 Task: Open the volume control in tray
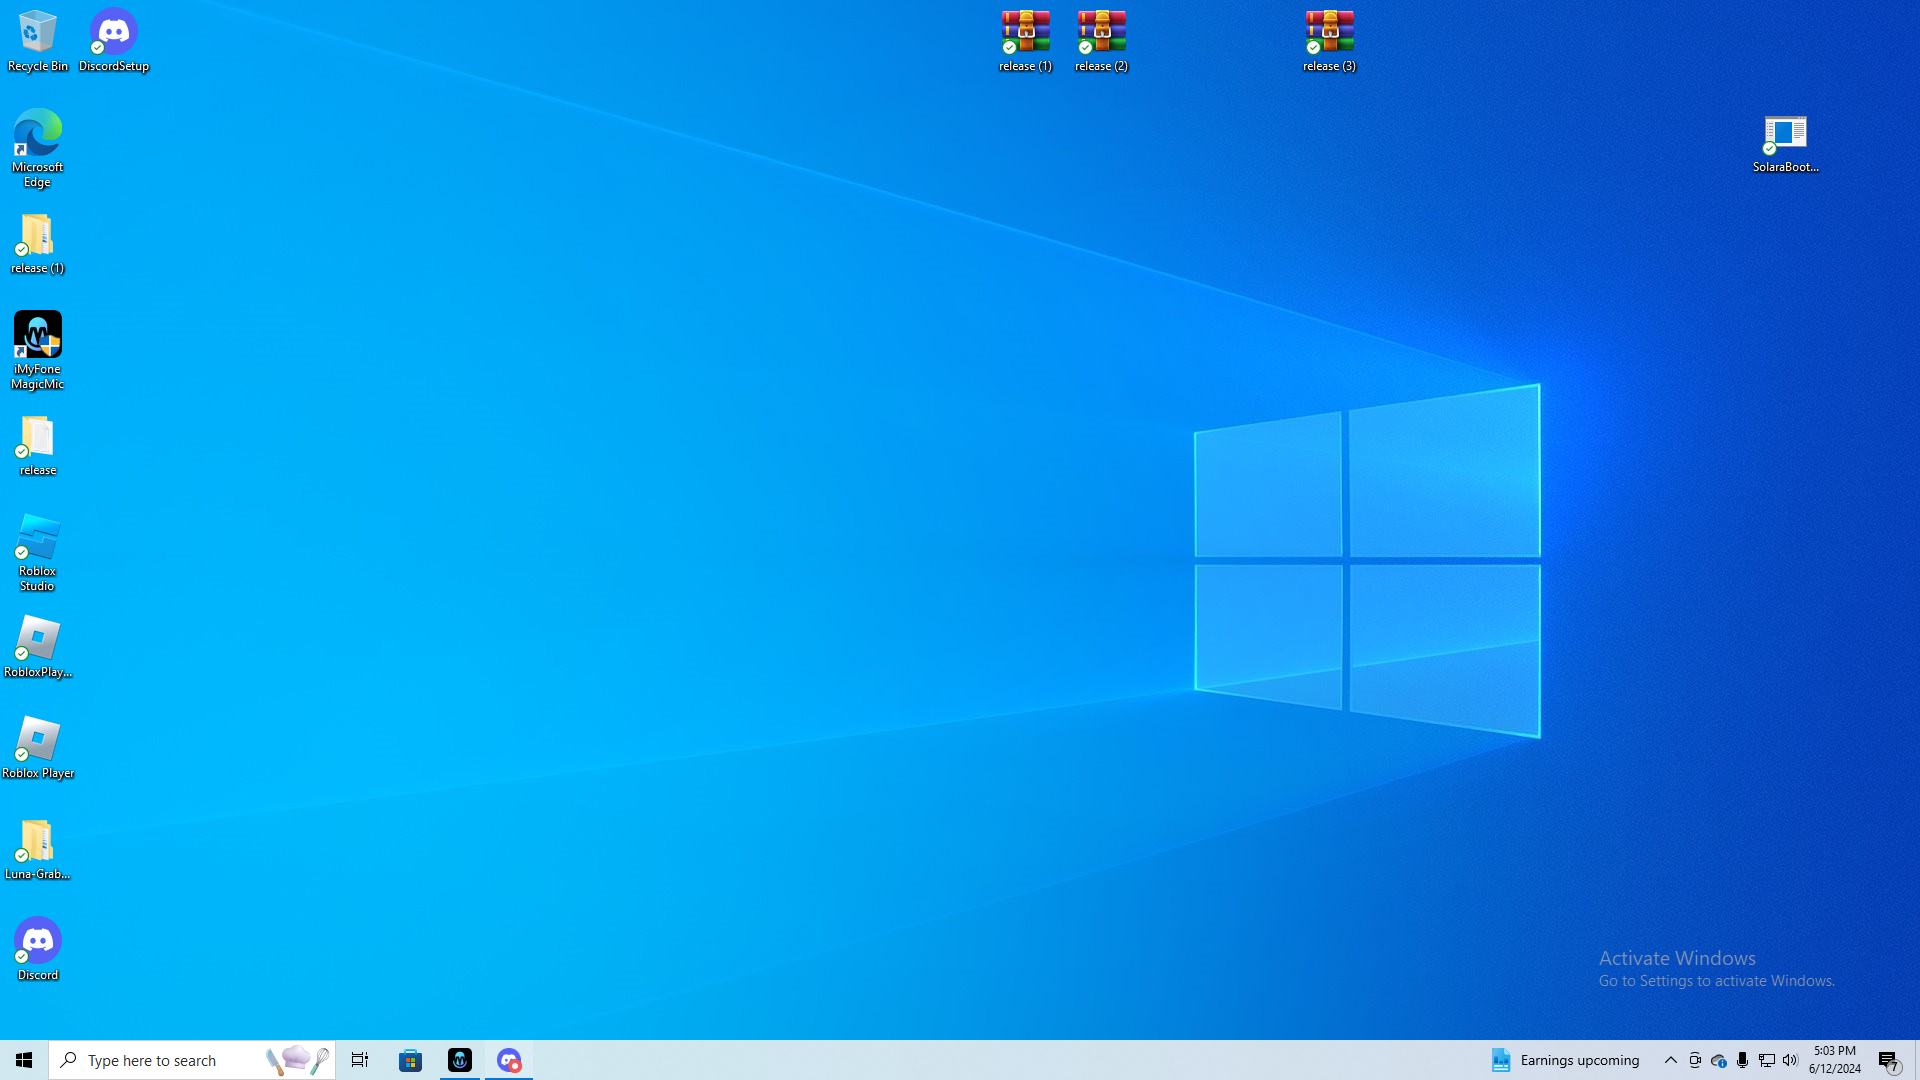(1790, 1060)
